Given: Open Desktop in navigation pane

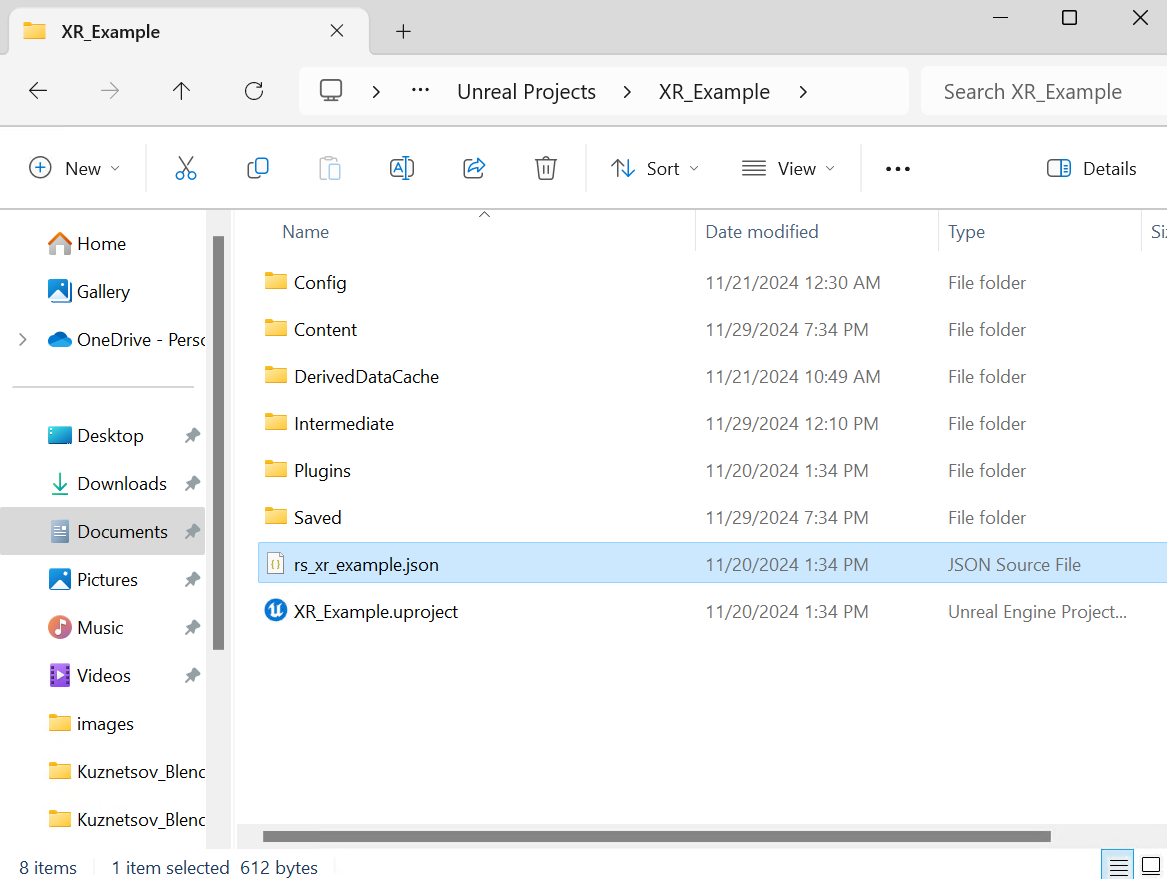Looking at the screenshot, I should pyautogui.click(x=95, y=435).
